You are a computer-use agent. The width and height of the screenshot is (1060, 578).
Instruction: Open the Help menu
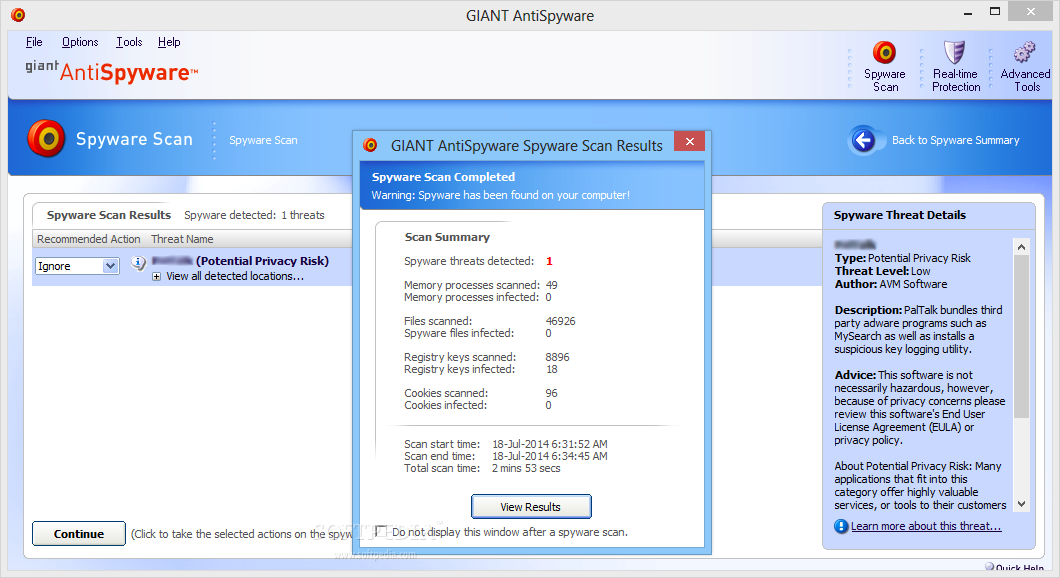169,42
